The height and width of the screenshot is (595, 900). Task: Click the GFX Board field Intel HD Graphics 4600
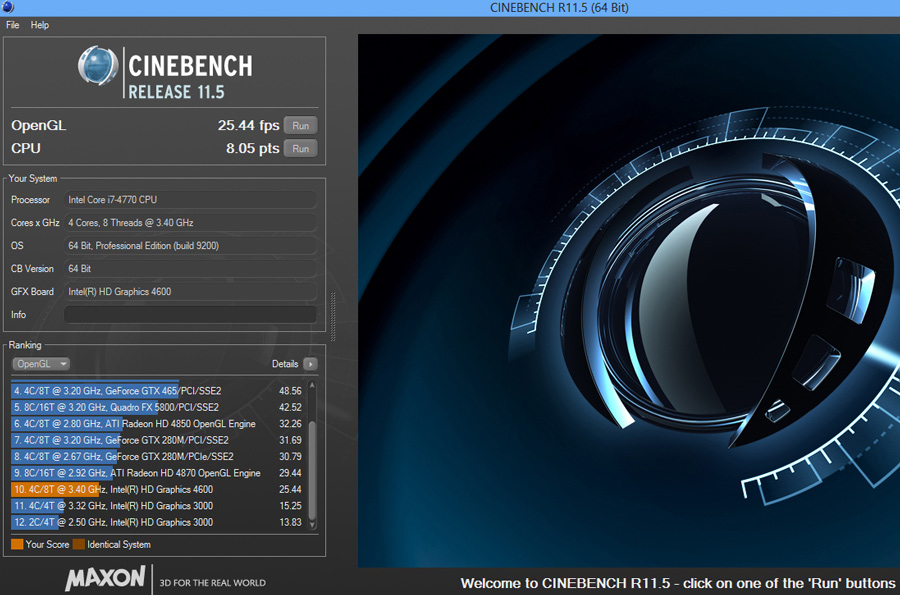(190, 291)
